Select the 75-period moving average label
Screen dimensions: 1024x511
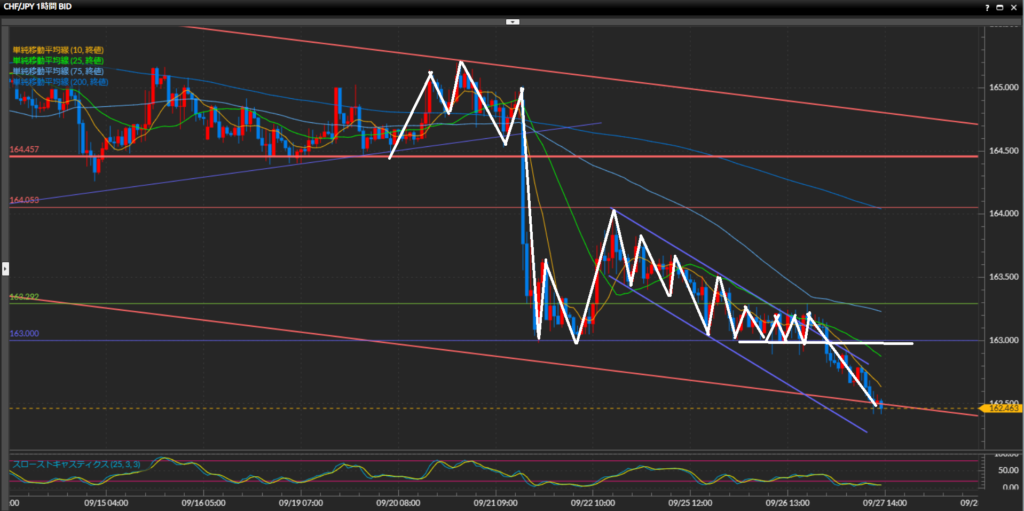[57, 70]
